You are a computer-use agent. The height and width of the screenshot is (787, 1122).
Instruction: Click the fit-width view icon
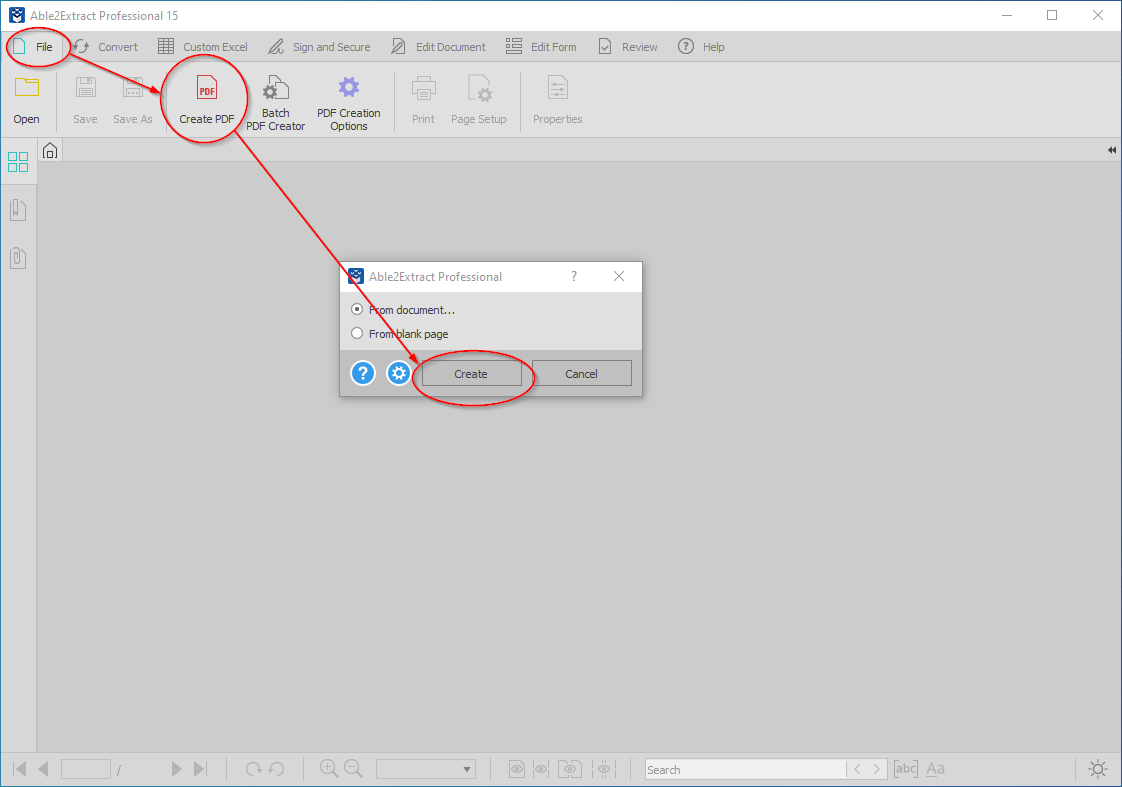604,769
